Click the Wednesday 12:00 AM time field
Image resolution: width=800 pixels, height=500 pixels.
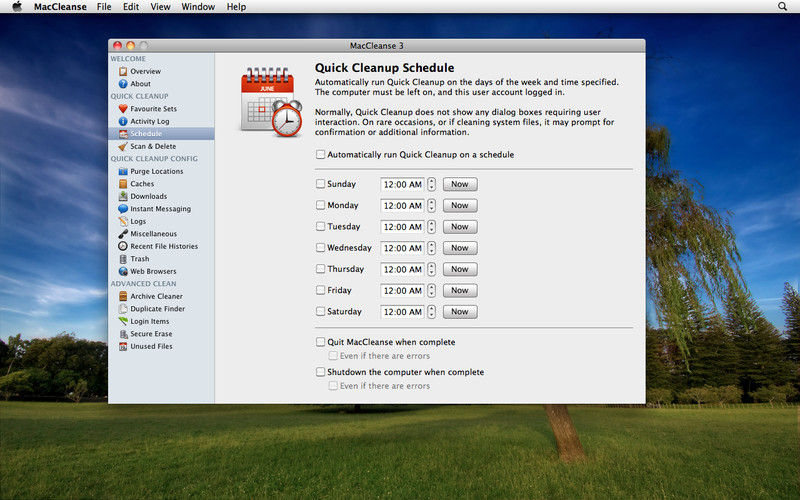point(403,248)
